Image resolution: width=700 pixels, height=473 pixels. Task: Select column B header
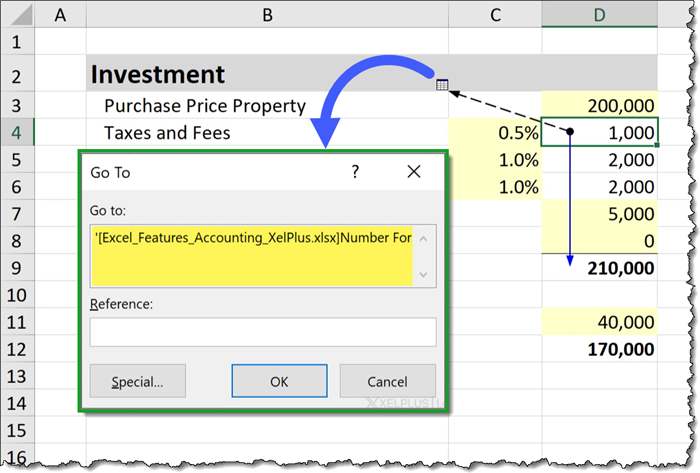coord(266,14)
